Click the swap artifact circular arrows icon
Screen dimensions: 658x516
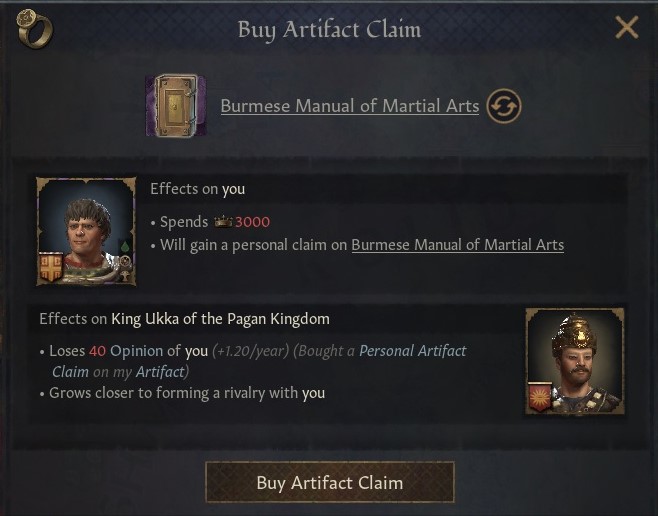(504, 106)
